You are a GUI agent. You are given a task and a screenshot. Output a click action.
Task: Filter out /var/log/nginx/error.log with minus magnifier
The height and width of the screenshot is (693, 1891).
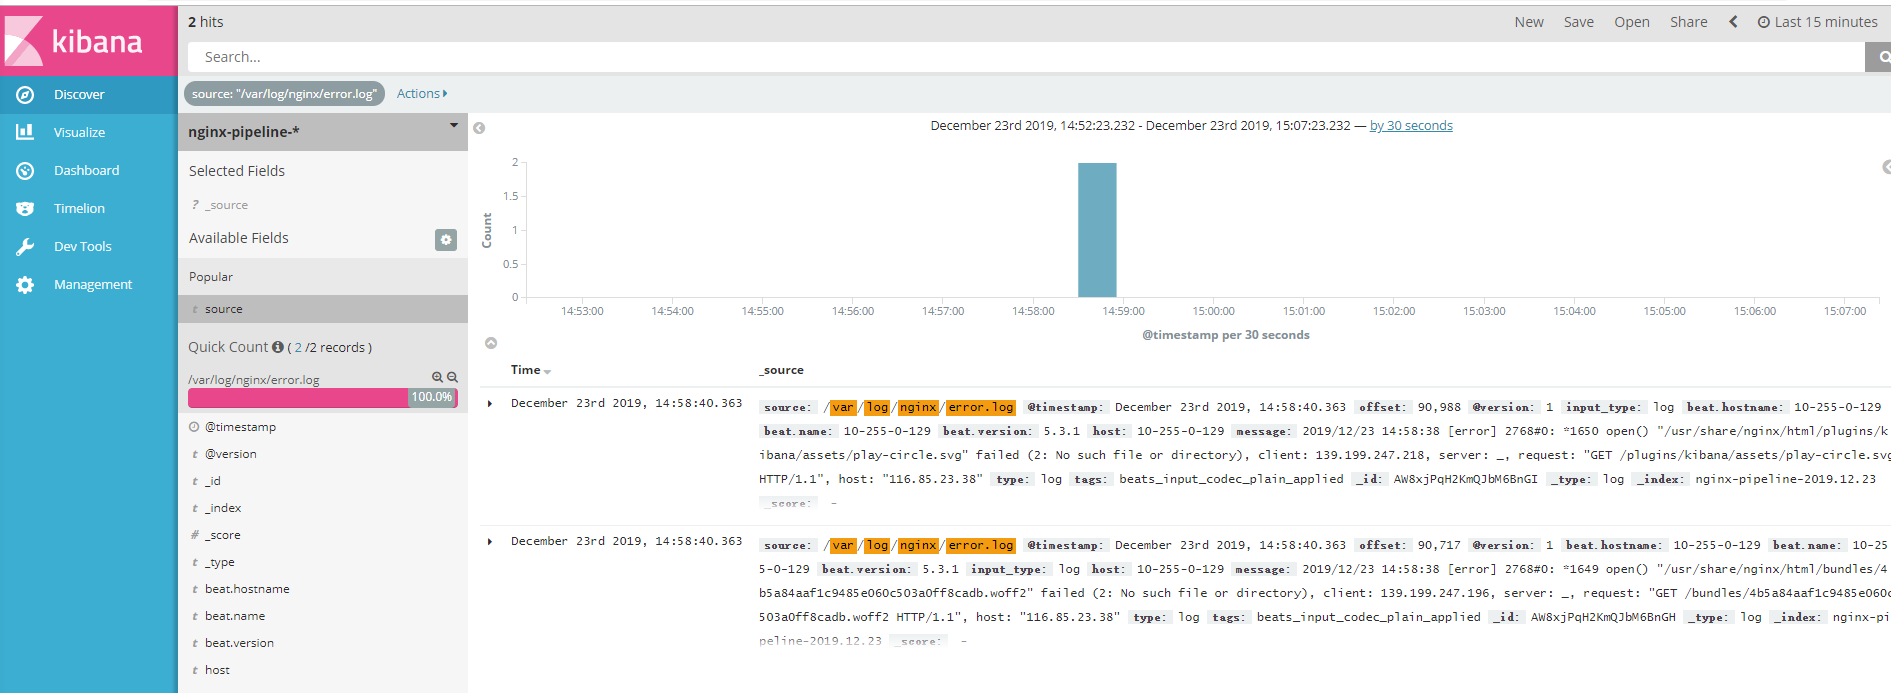452,377
